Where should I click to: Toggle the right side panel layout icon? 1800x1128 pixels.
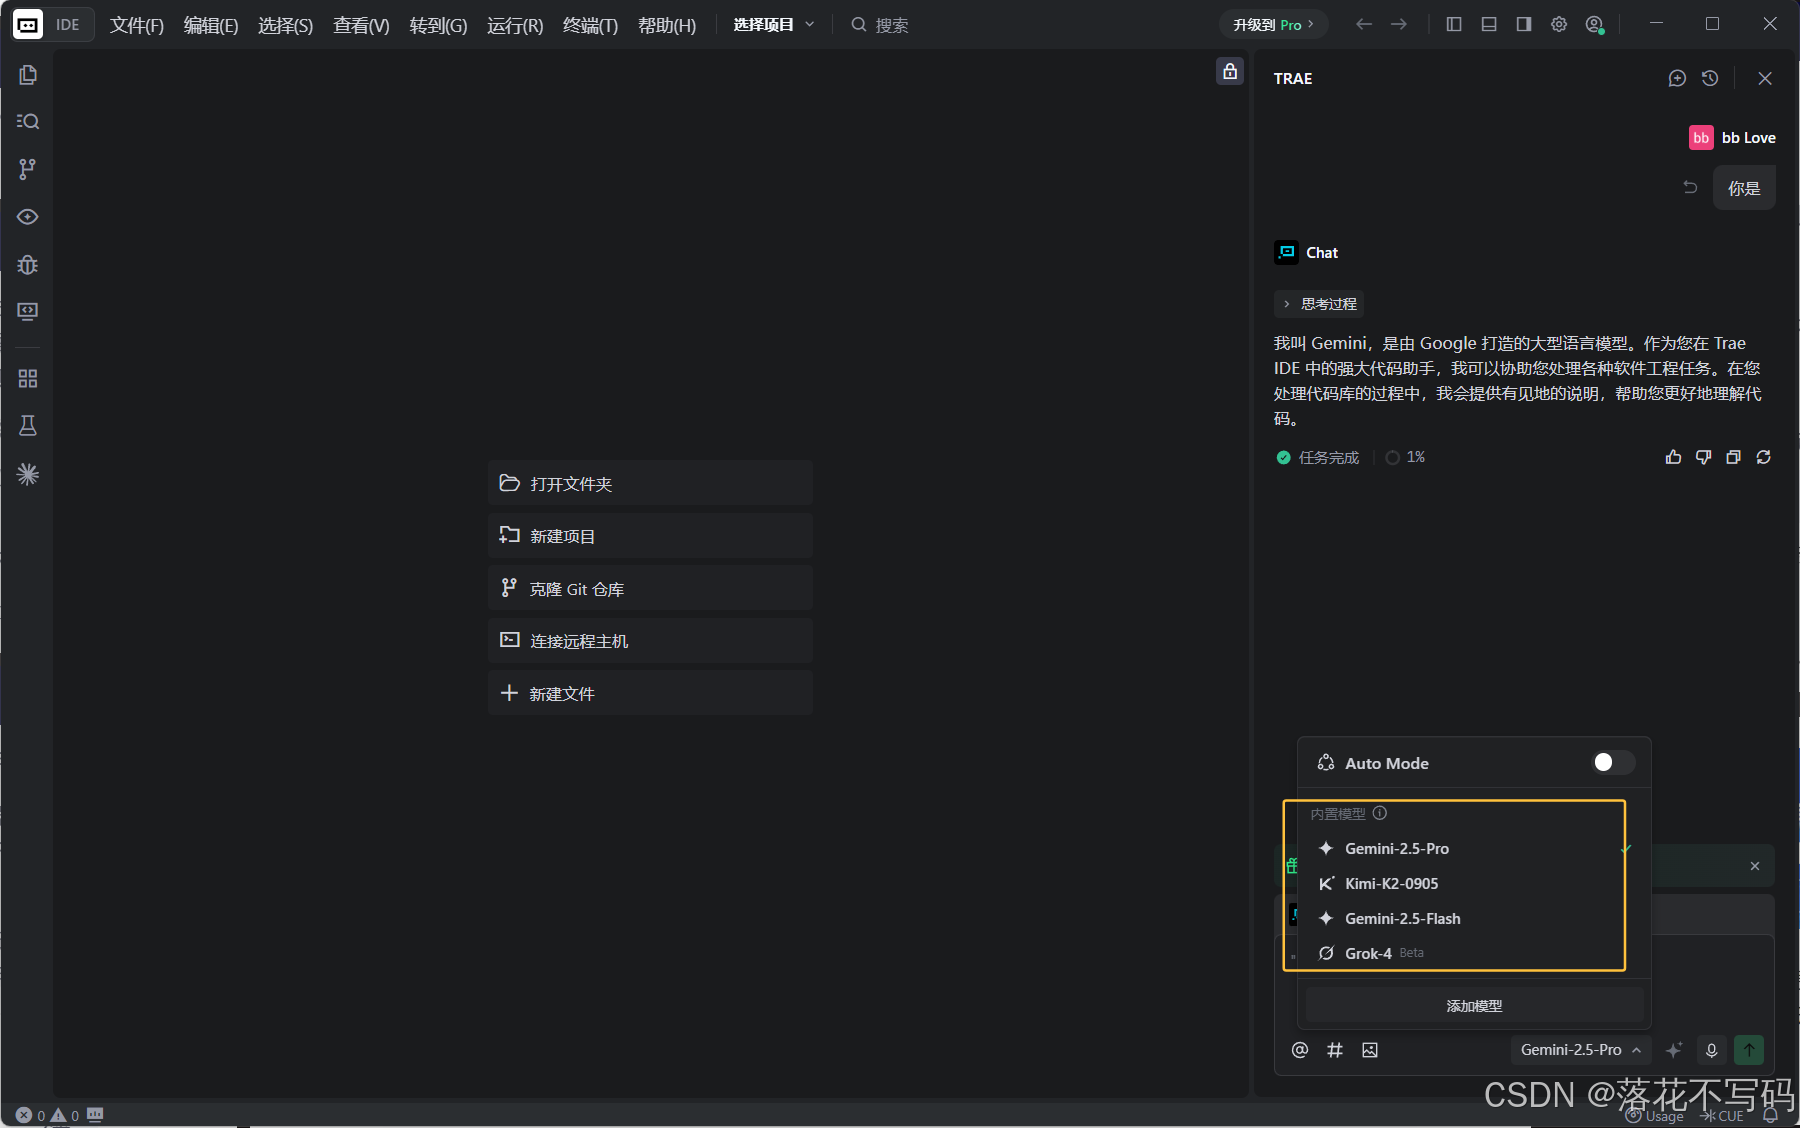point(1524,24)
